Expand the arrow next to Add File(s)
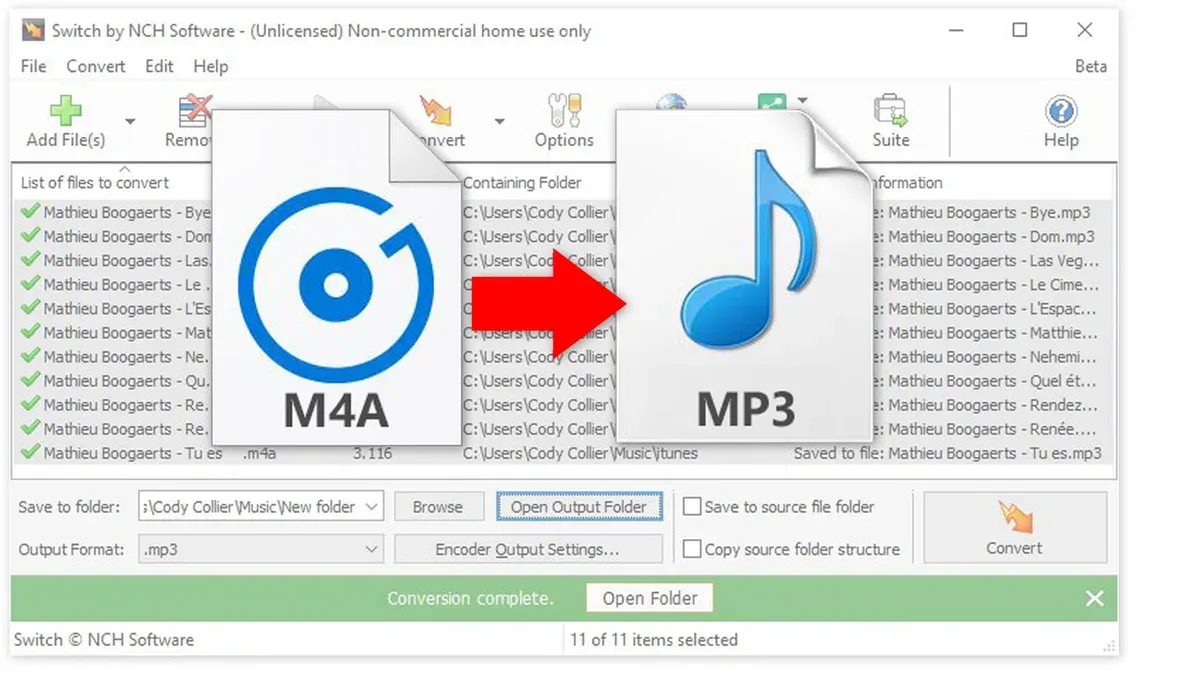Image resolution: width=1200 pixels, height=675 pixels. pos(130,122)
